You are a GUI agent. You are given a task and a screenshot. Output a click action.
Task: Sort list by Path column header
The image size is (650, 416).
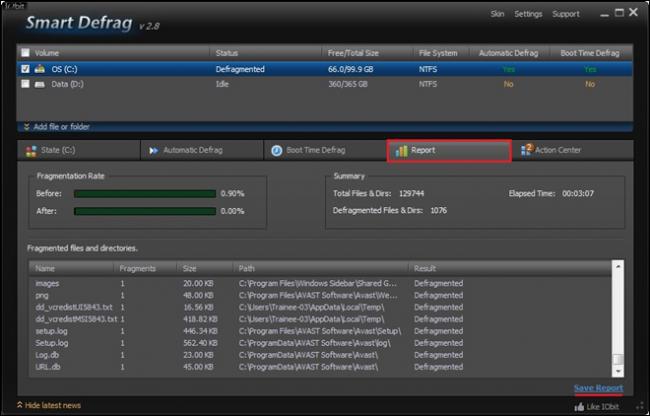[321, 268]
